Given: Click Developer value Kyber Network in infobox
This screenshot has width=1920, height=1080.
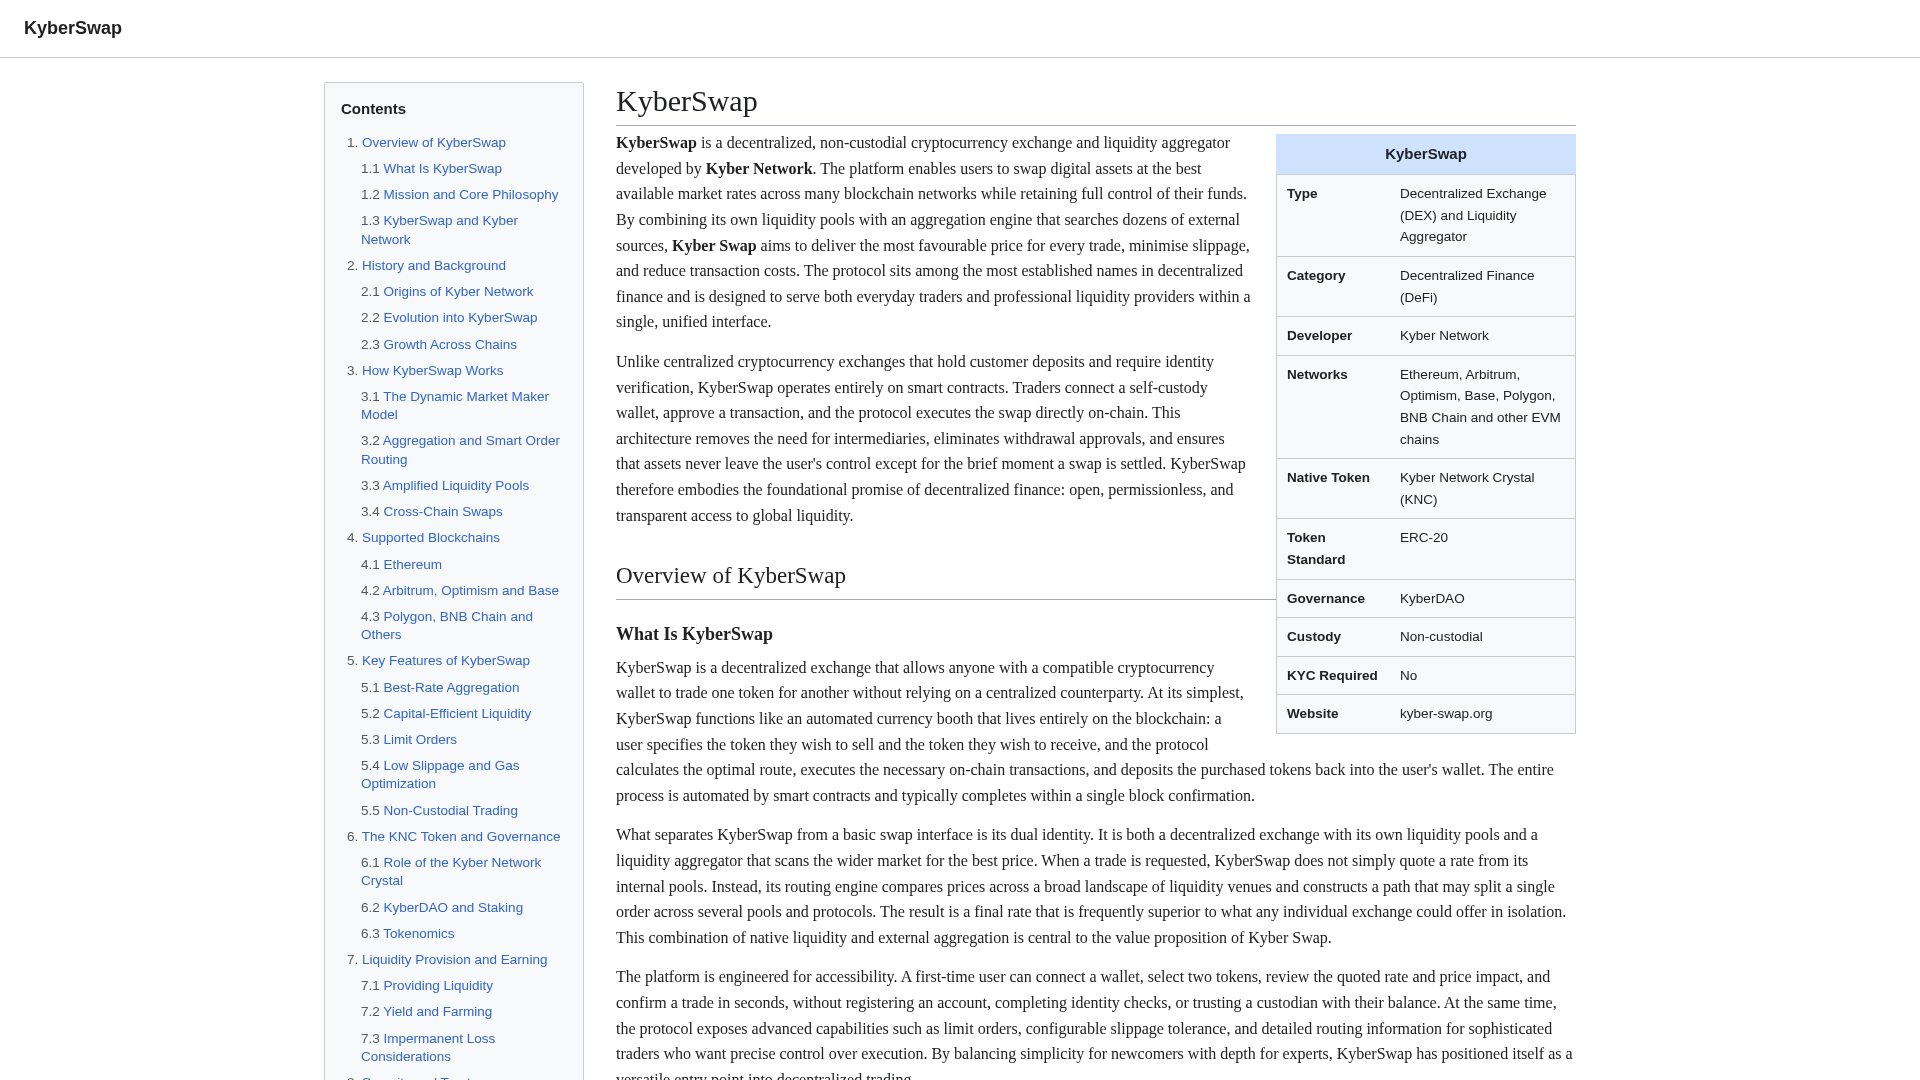Looking at the screenshot, I should [x=1444, y=336].
